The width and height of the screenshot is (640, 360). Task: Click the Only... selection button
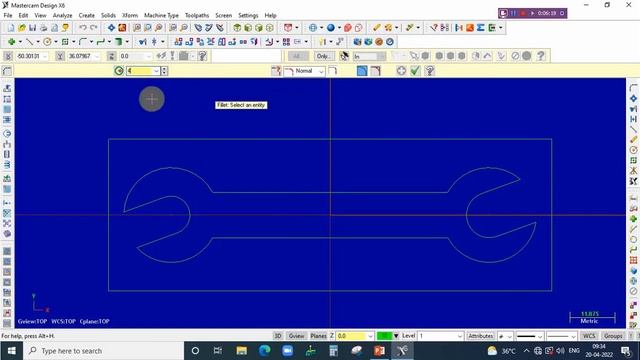point(324,56)
